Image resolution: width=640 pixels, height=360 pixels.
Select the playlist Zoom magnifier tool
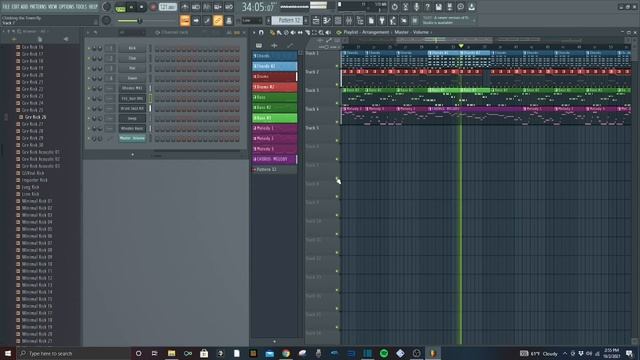tap(321, 32)
